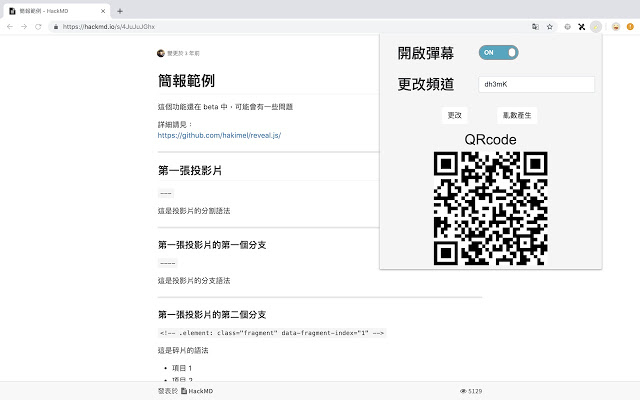Image resolution: width=640 pixels, height=400 pixels.
Task: Click the QRcode label text
Action: pos(490,140)
